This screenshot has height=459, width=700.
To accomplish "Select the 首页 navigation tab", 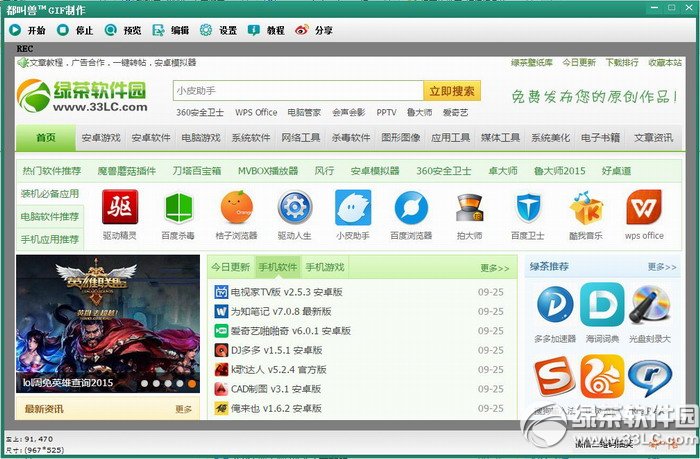I will point(46,138).
